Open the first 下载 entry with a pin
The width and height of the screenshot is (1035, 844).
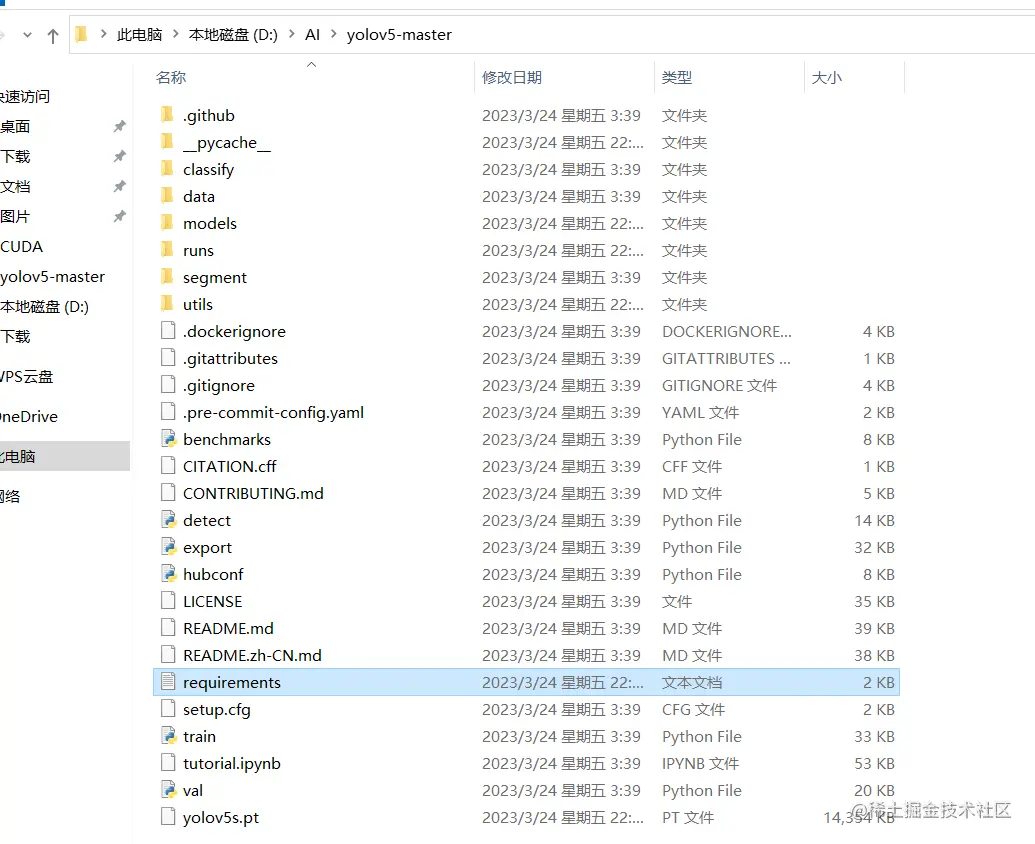pos(15,156)
